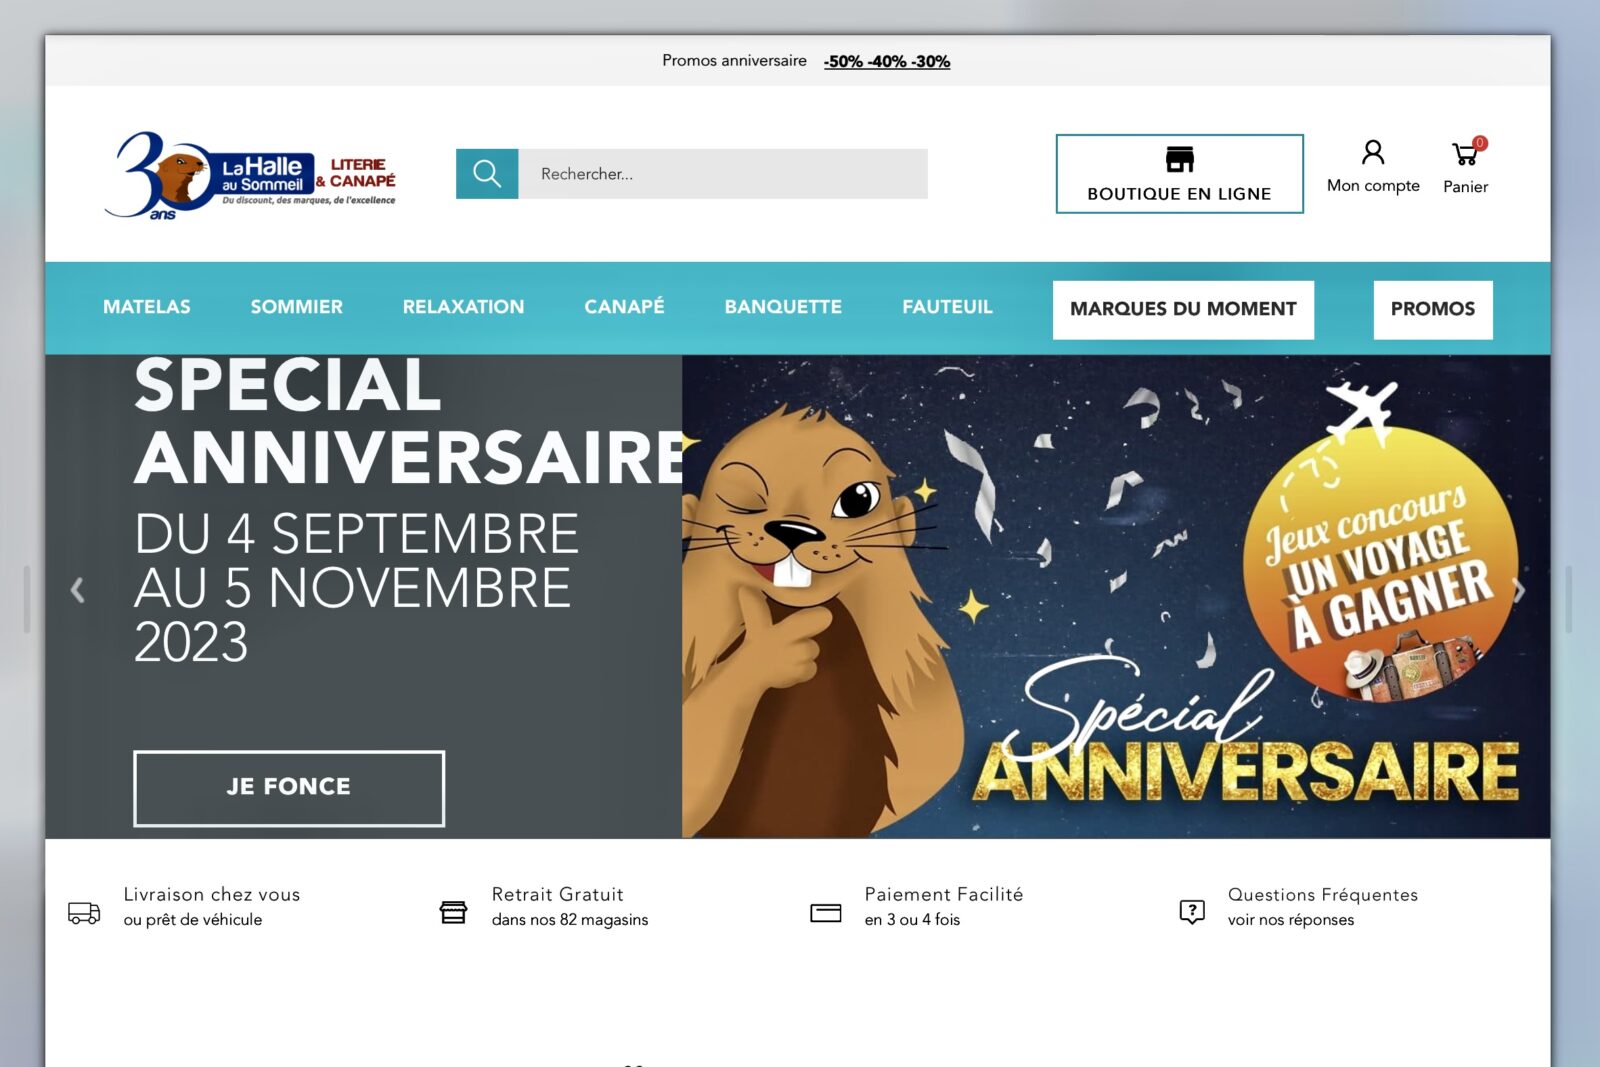Go to previous carousel slide arrow

78,590
